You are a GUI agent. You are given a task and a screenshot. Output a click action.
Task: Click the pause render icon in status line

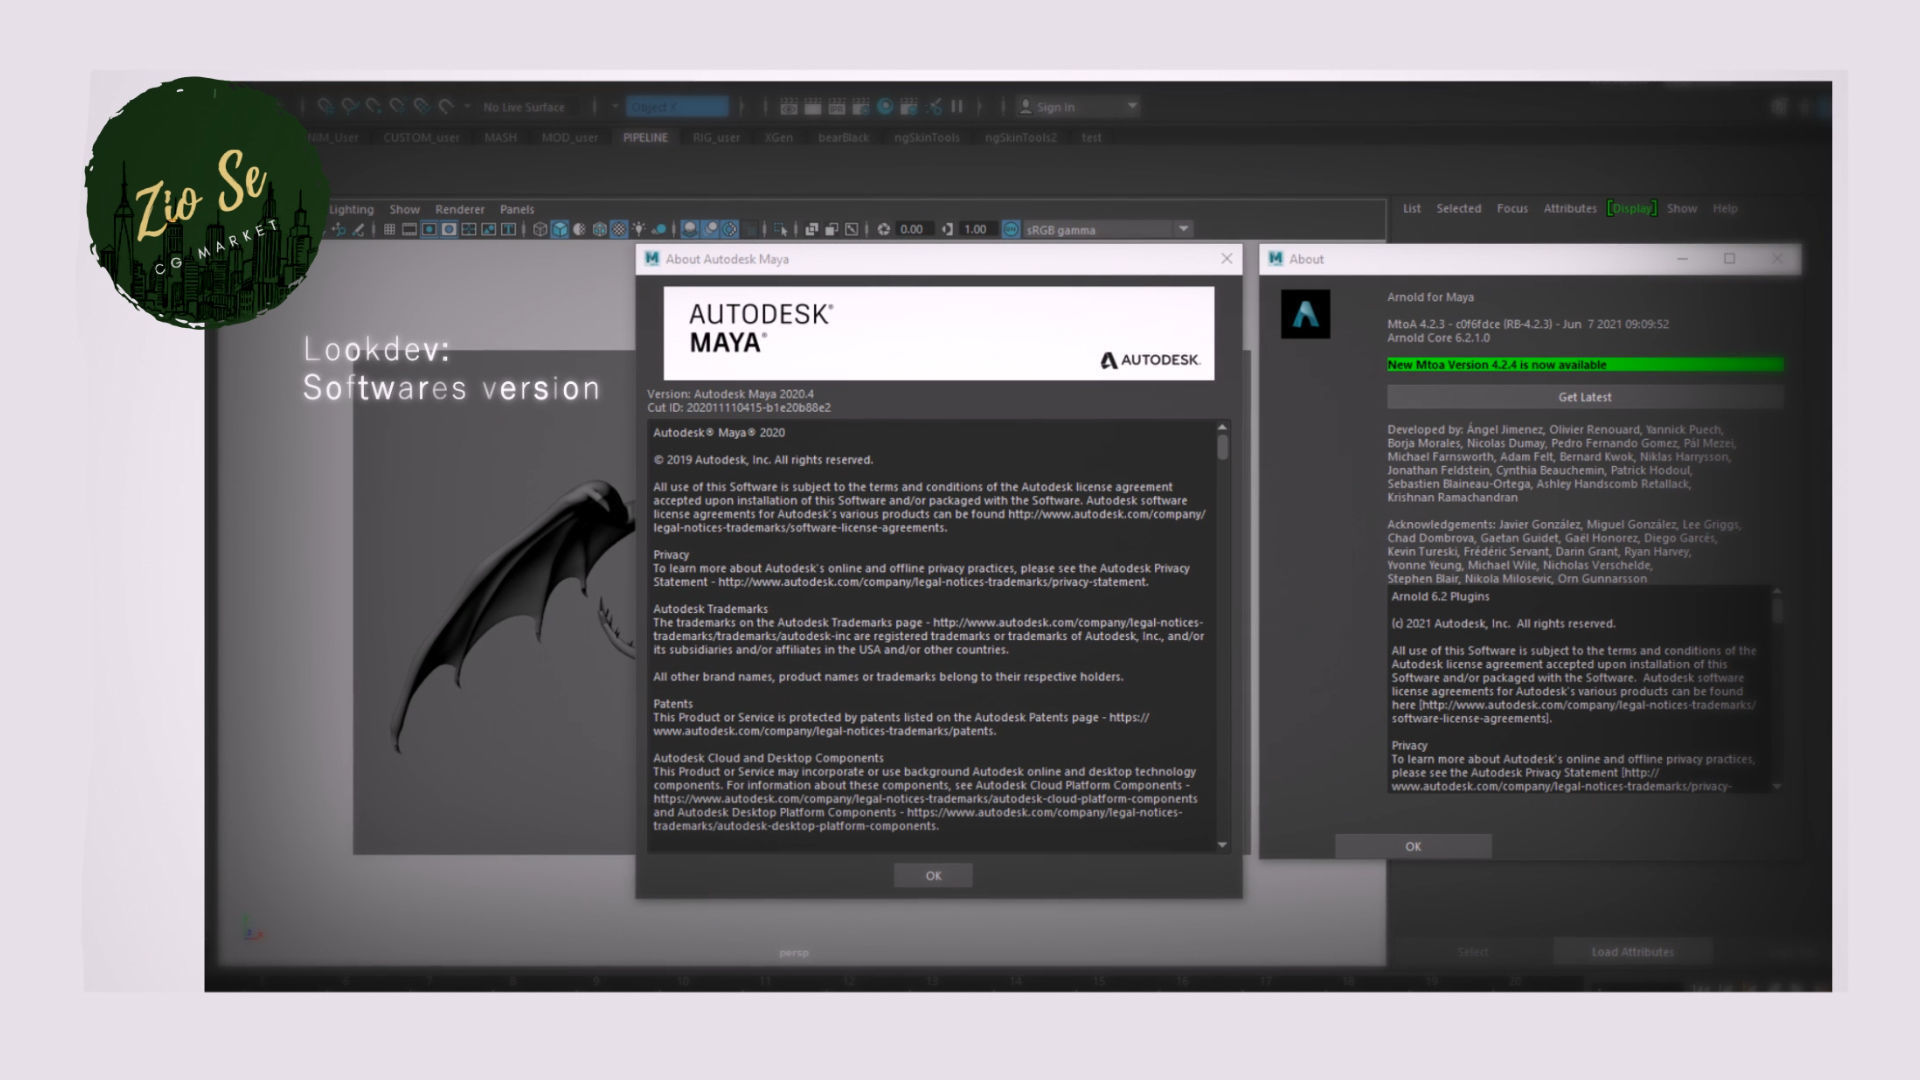[x=957, y=107]
